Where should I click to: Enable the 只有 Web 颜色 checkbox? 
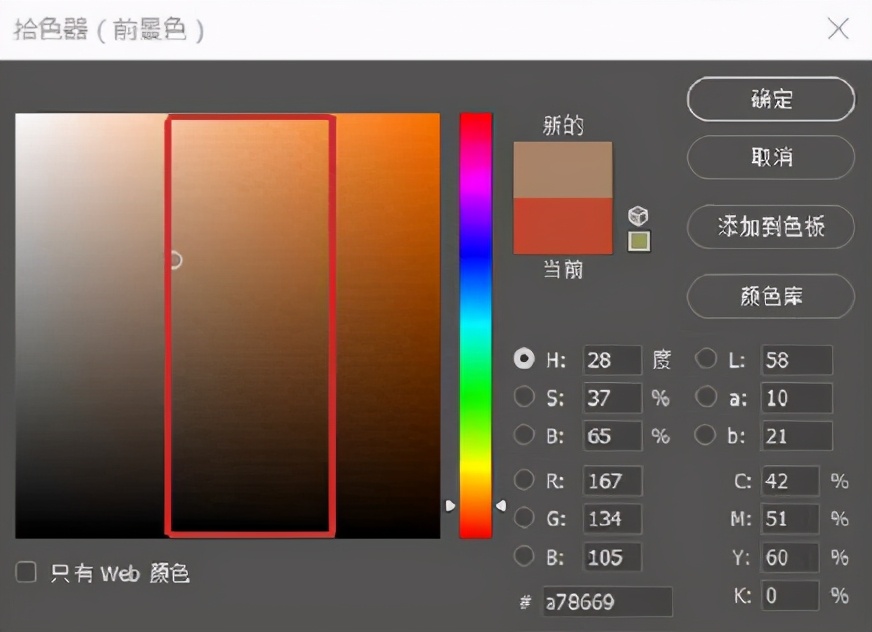[x=27, y=573]
